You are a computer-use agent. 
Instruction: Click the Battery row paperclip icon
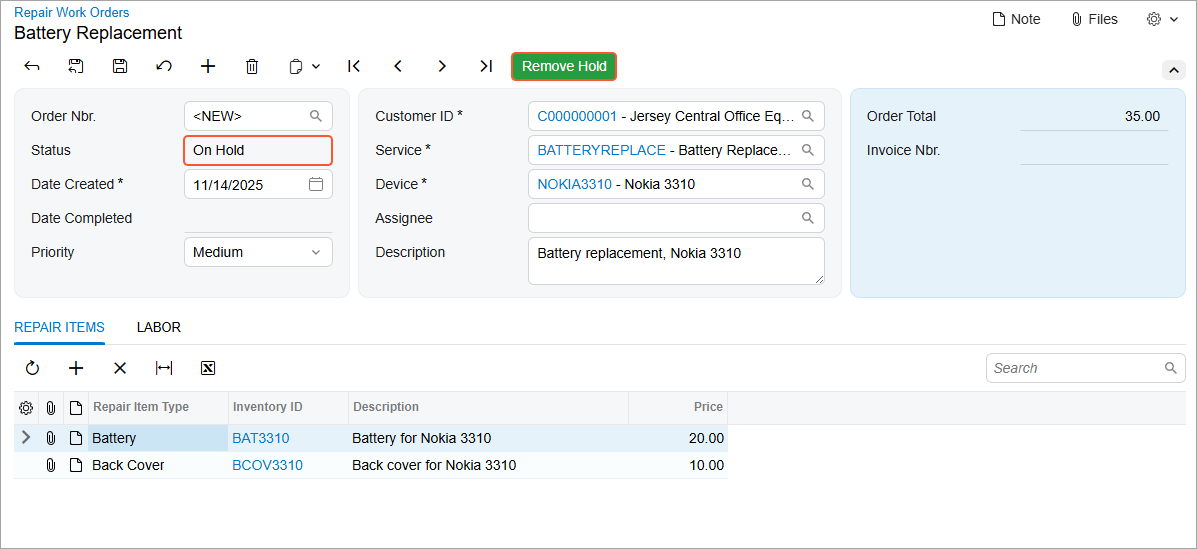(x=50, y=438)
